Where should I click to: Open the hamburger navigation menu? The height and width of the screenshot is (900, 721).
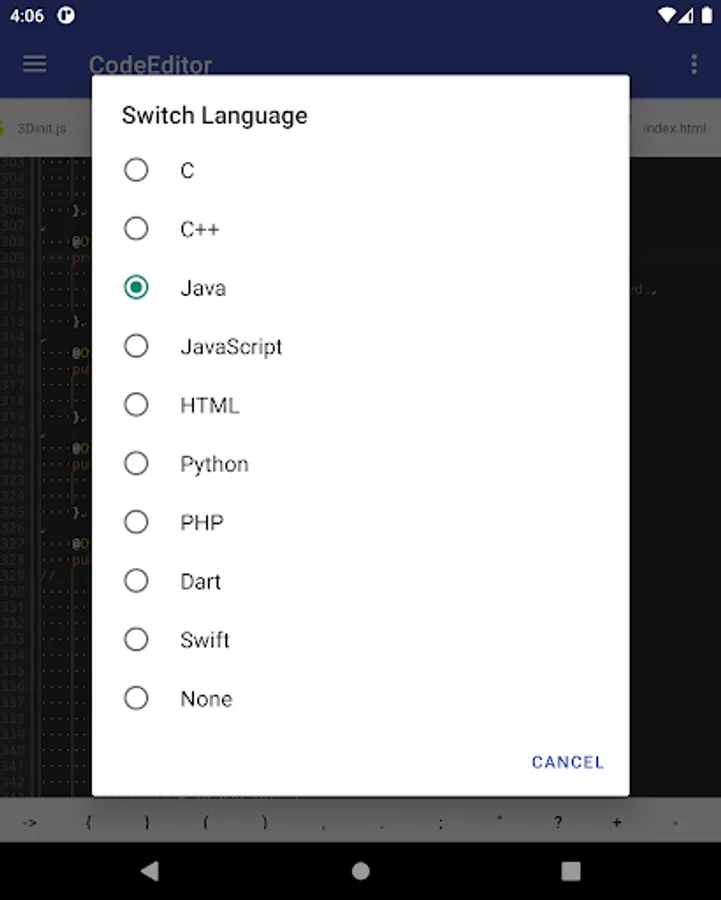[35, 65]
